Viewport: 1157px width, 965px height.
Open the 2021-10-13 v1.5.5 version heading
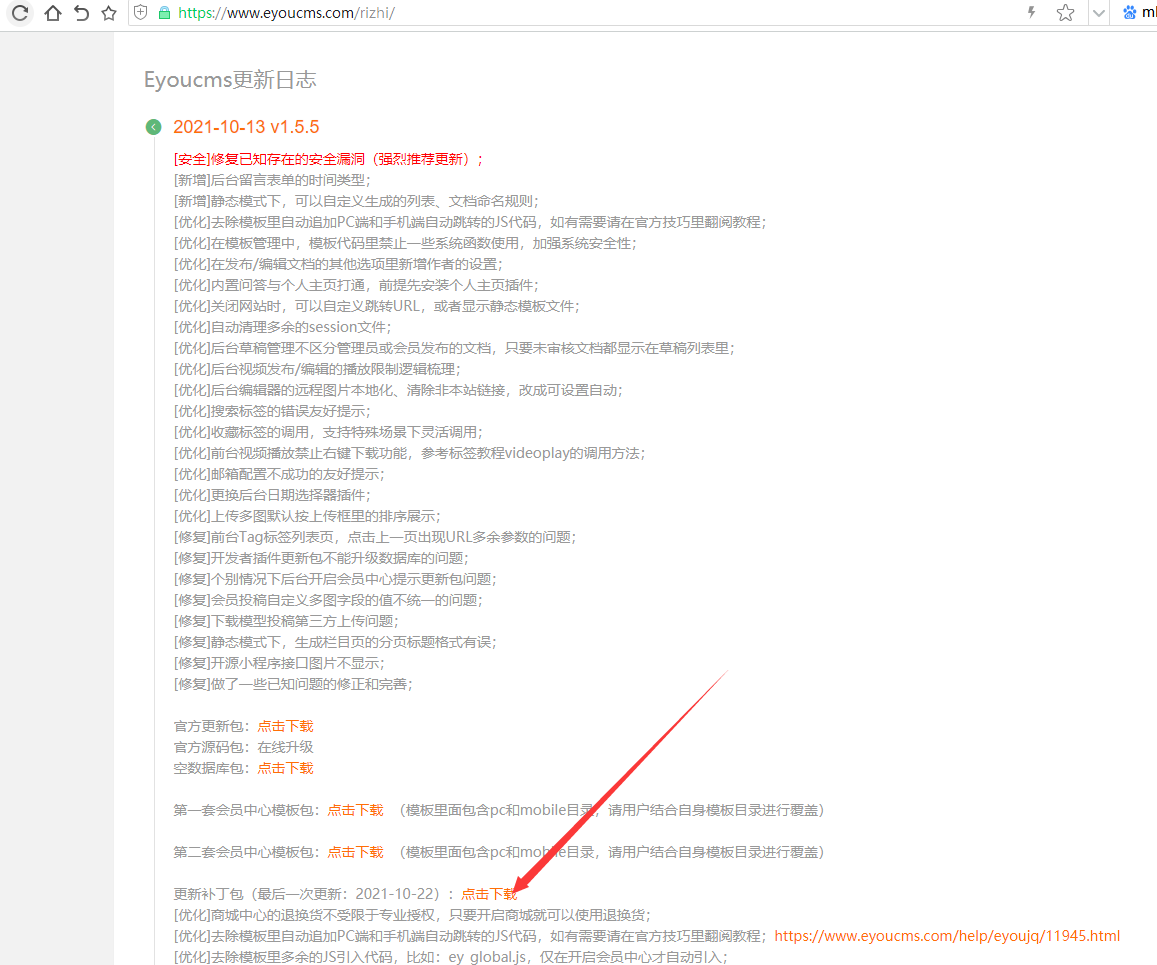(246, 127)
